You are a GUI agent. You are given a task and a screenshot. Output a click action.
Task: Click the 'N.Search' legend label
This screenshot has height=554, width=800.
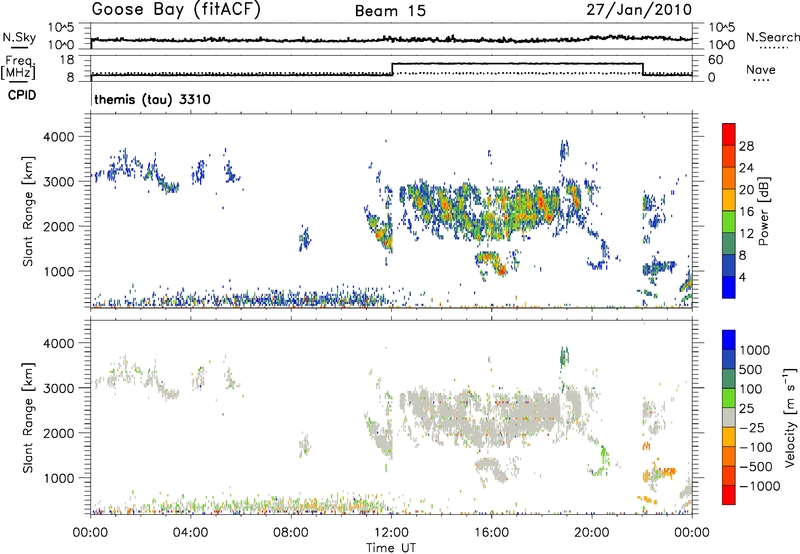772,37
